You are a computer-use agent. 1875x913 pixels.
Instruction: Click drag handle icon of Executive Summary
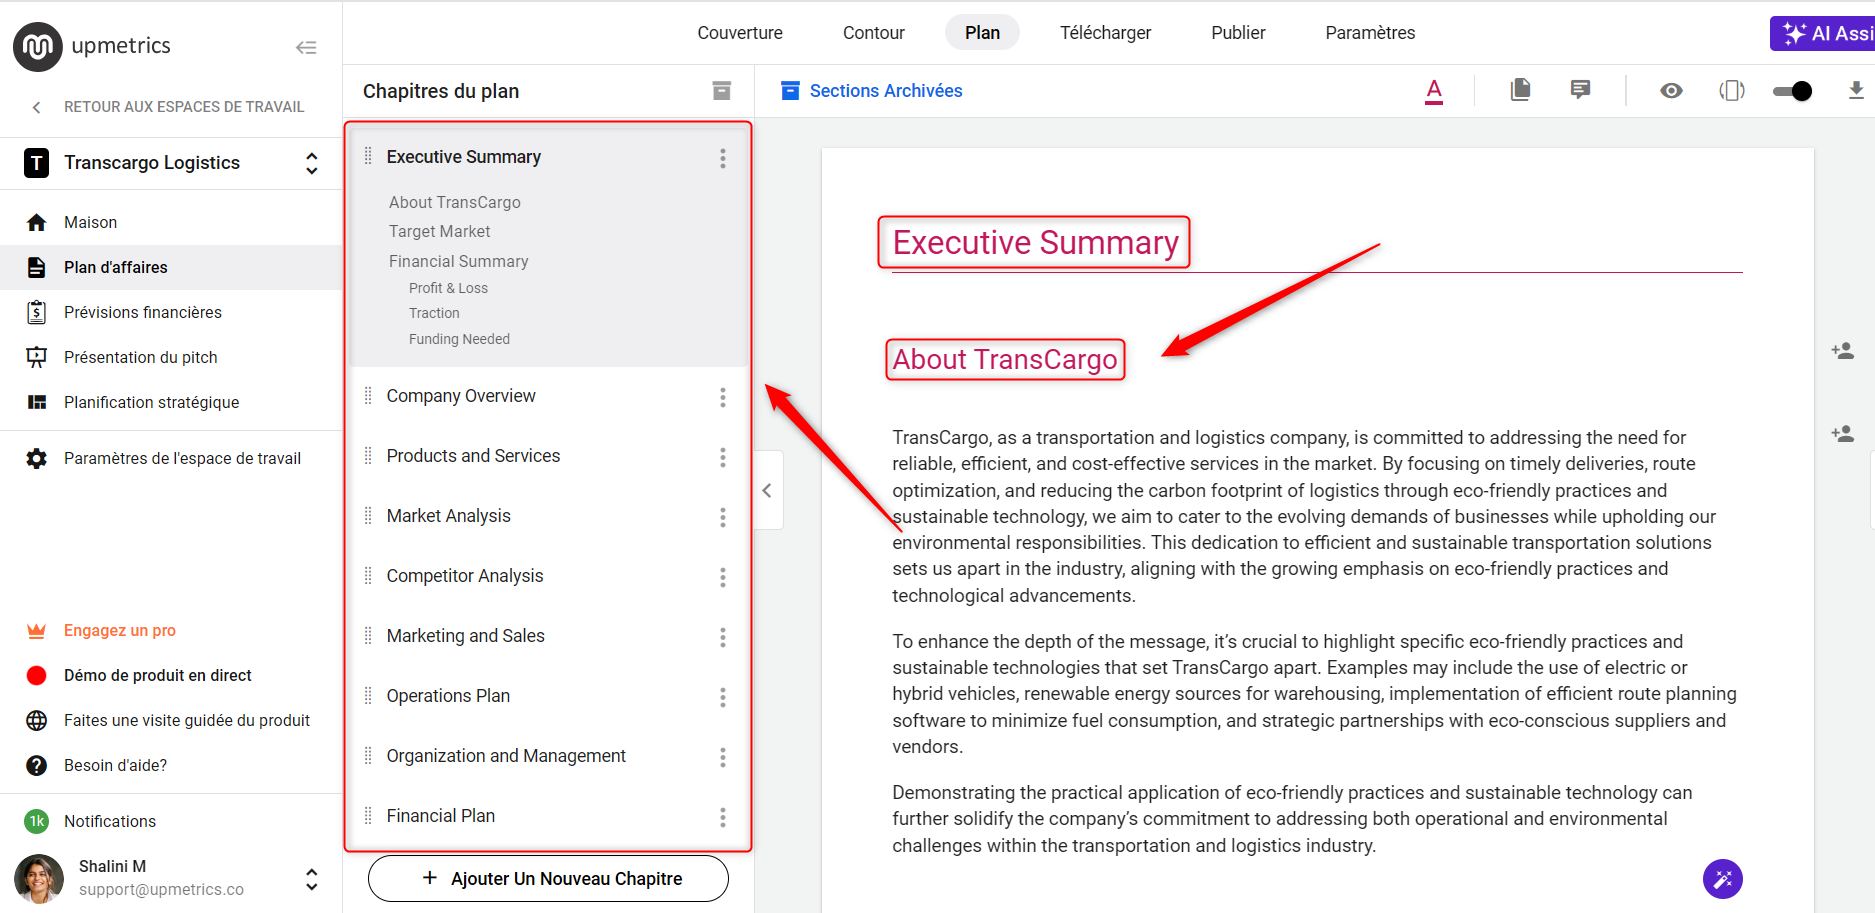[368, 156]
